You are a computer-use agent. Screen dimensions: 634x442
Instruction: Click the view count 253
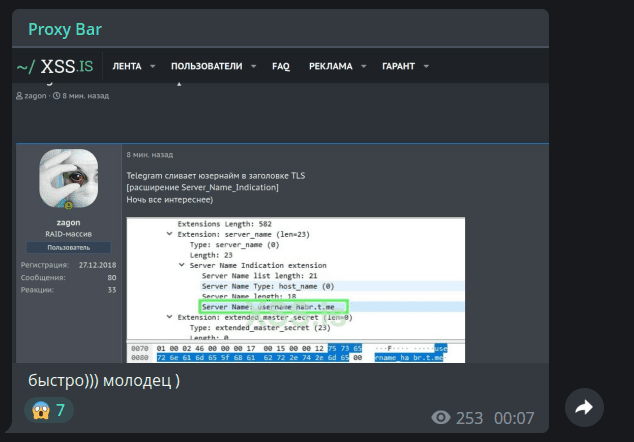tap(469, 418)
